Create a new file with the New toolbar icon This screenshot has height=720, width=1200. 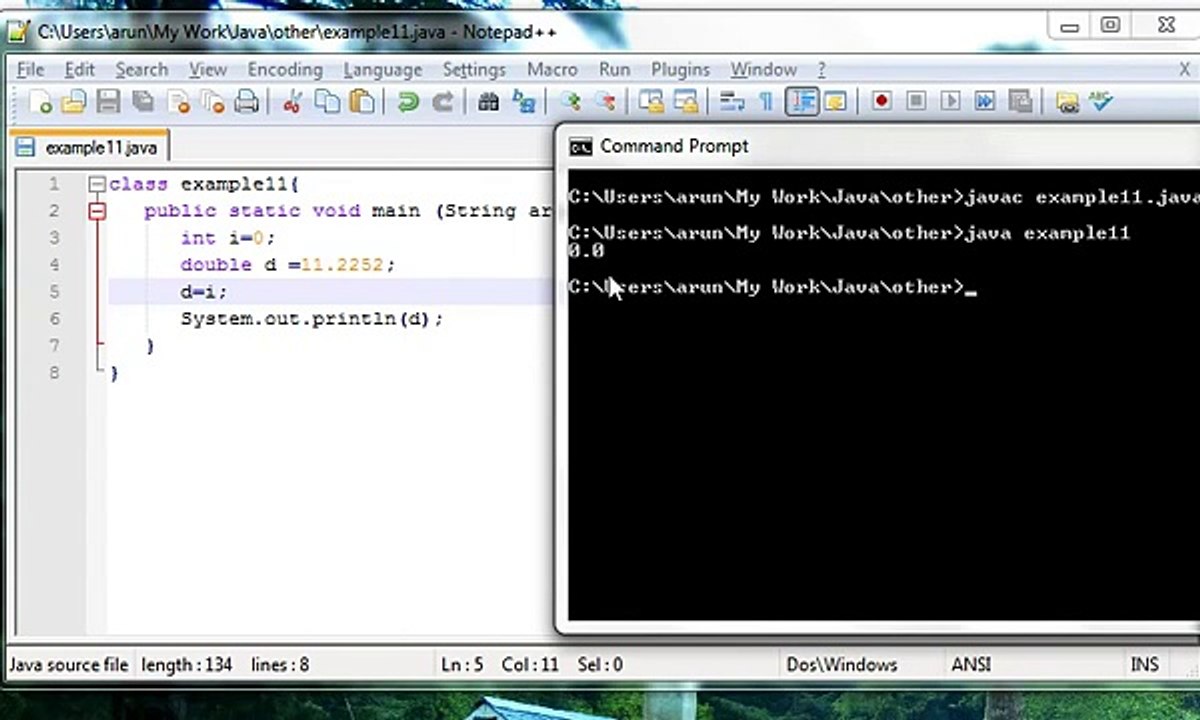coord(39,101)
